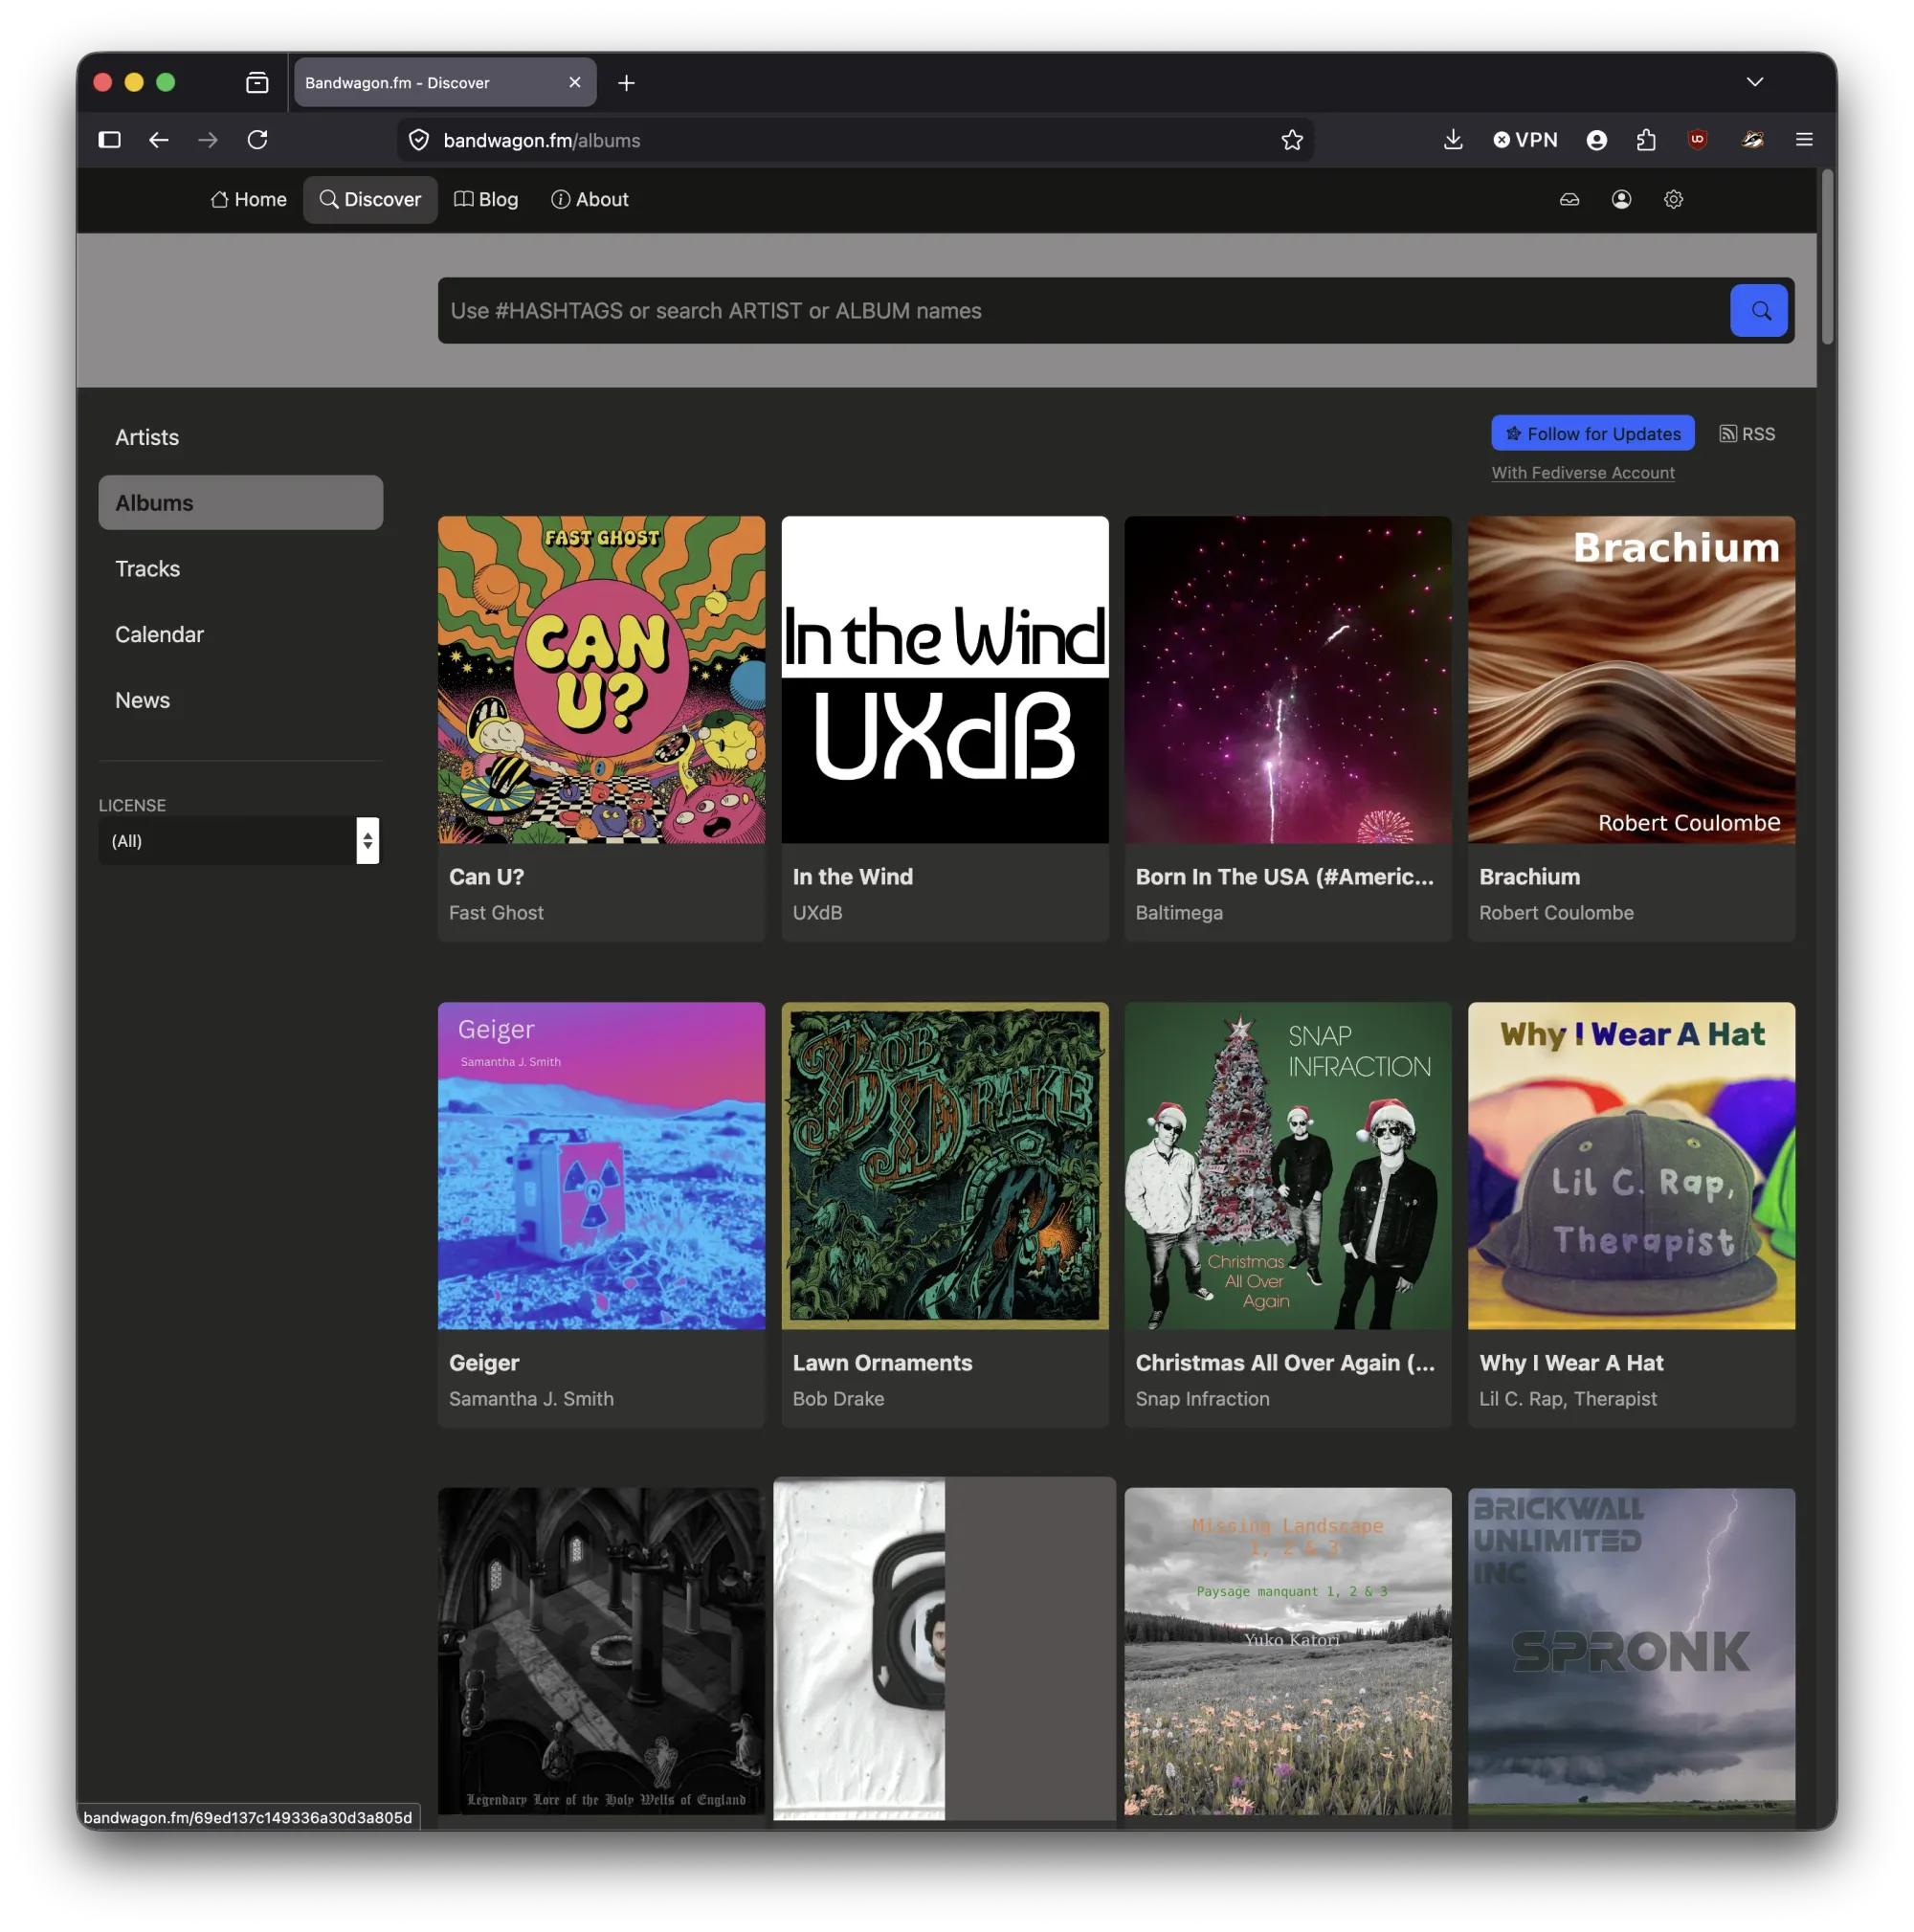
Task: Open the site settings gear icon
Action: 1673,200
